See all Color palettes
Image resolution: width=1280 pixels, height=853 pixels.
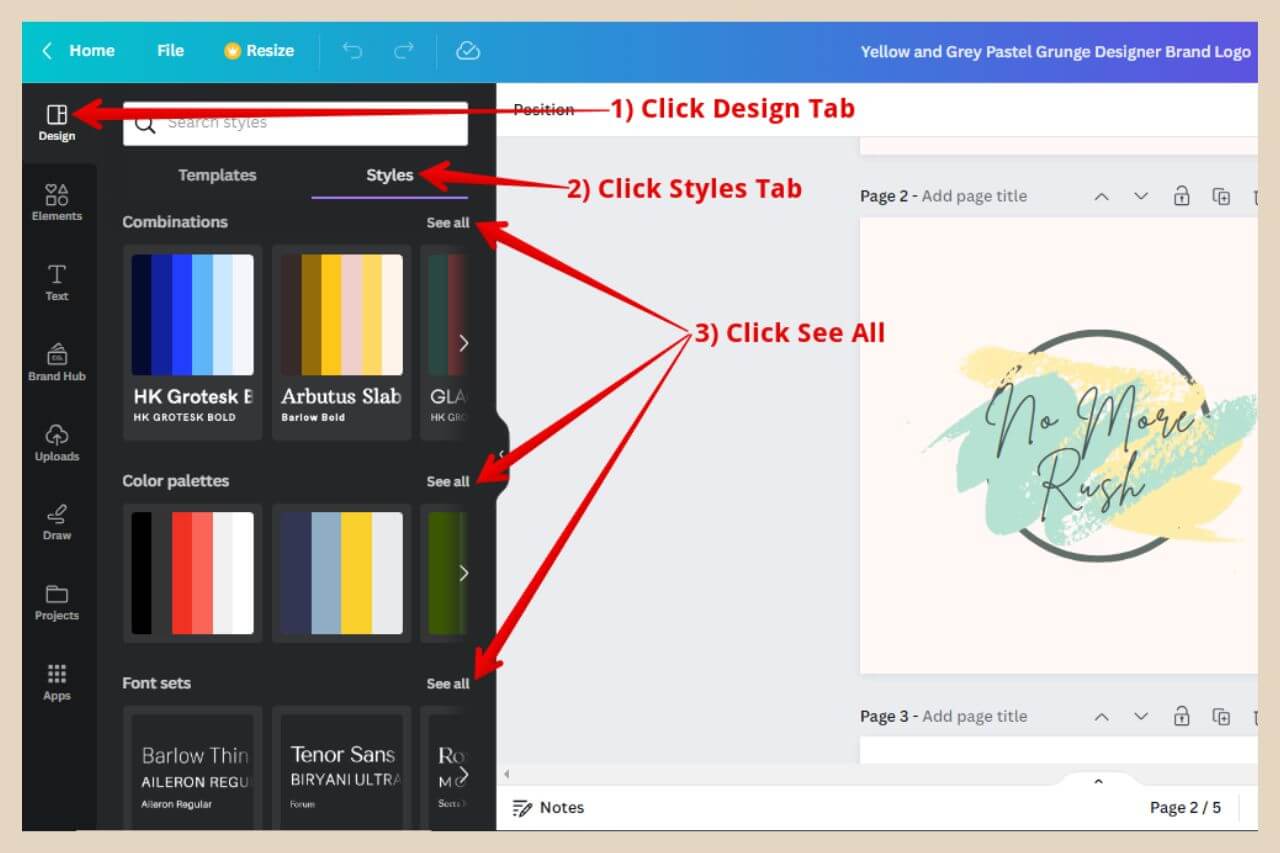447,482
